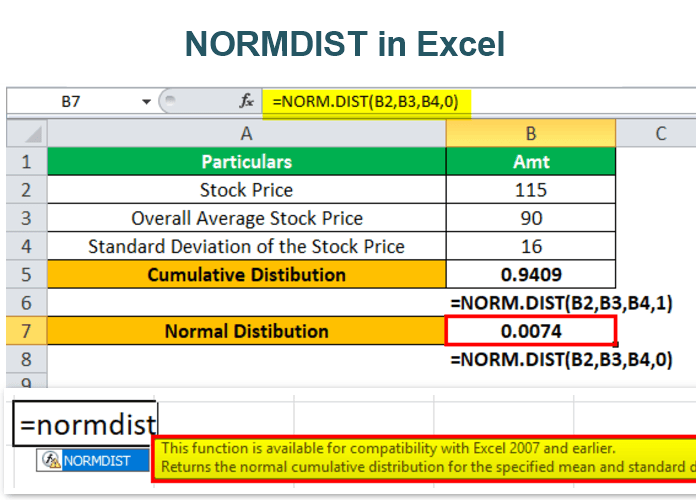Select the cell showing 0.9409
Screen dimensions: 696x500
[531, 274]
